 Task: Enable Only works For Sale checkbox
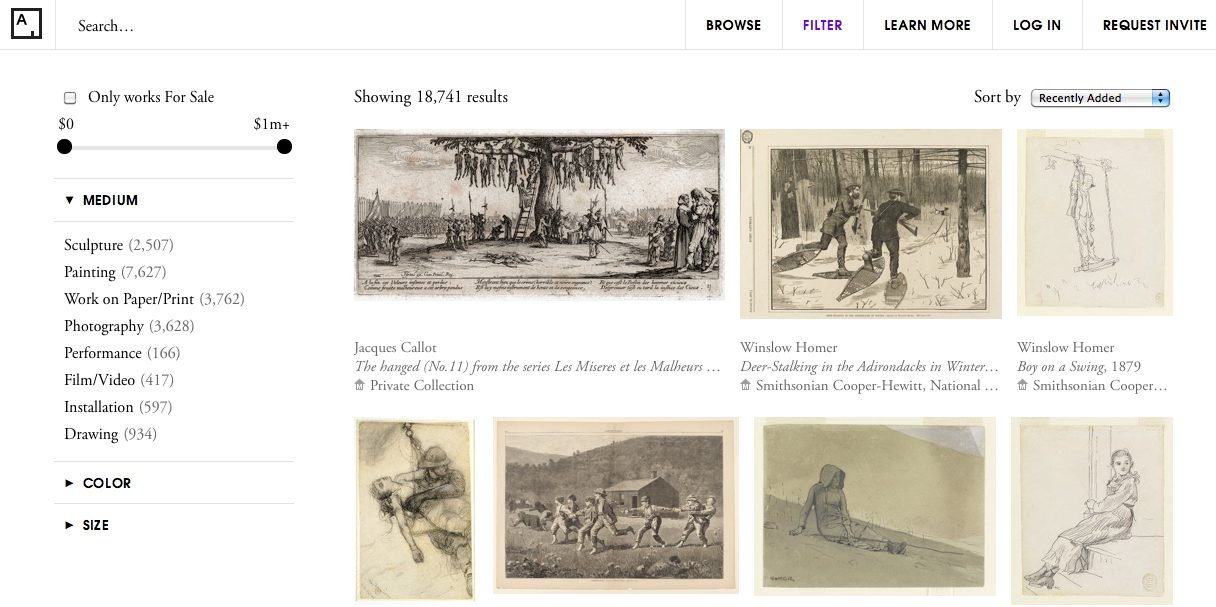click(70, 98)
